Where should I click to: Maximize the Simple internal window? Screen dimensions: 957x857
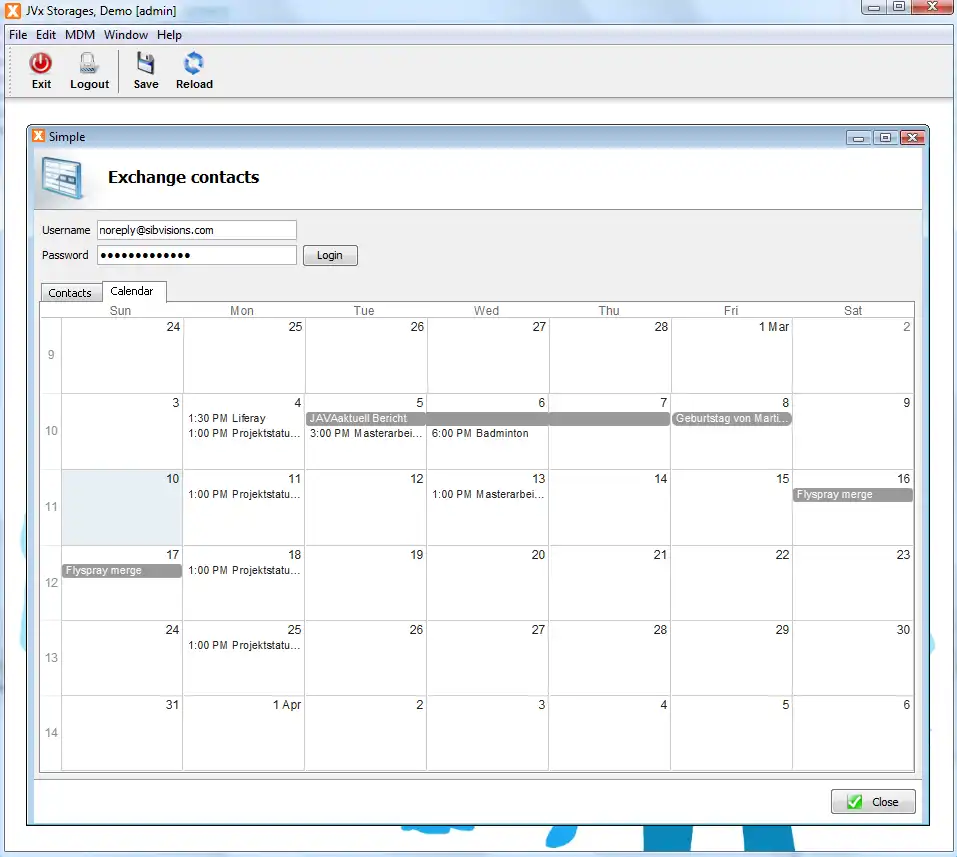[x=885, y=138]
